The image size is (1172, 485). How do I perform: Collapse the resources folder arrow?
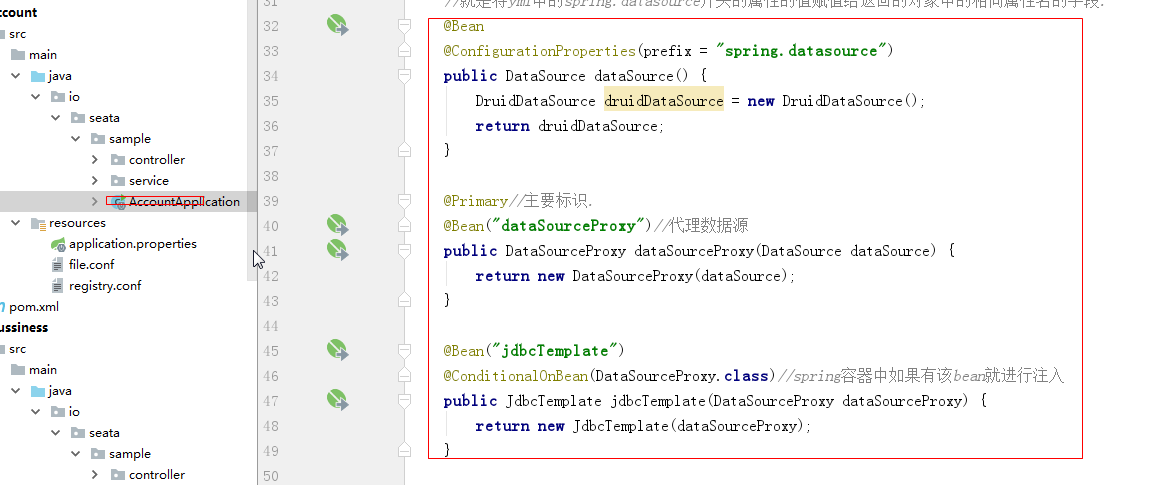(16, 223)
